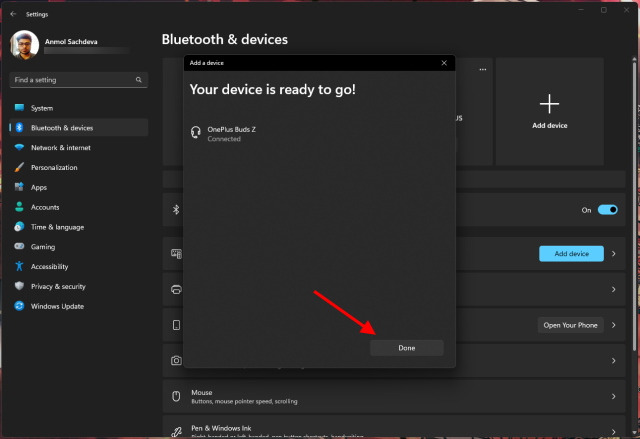640x439 pixels.
Task: Click the Gaming controller icon
Action: (x=19, y=246)
